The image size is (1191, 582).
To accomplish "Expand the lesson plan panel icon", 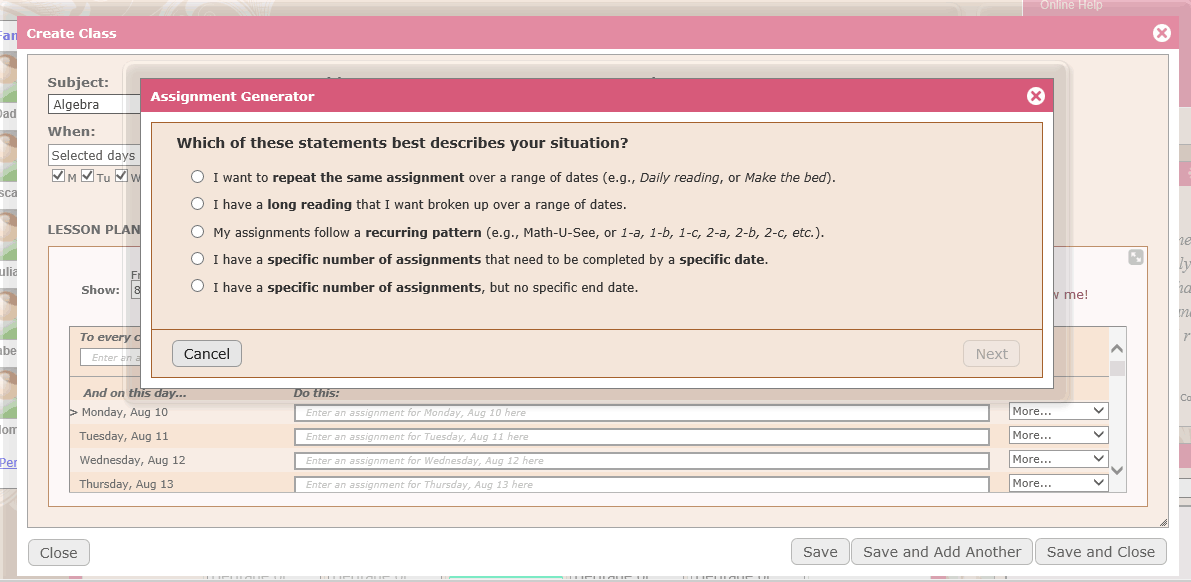I will pos(1136,258).
